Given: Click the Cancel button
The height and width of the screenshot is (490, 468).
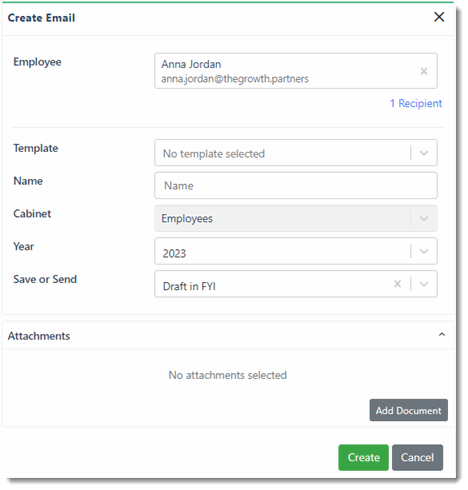Looking at the screenshot, I should [417, 457].
